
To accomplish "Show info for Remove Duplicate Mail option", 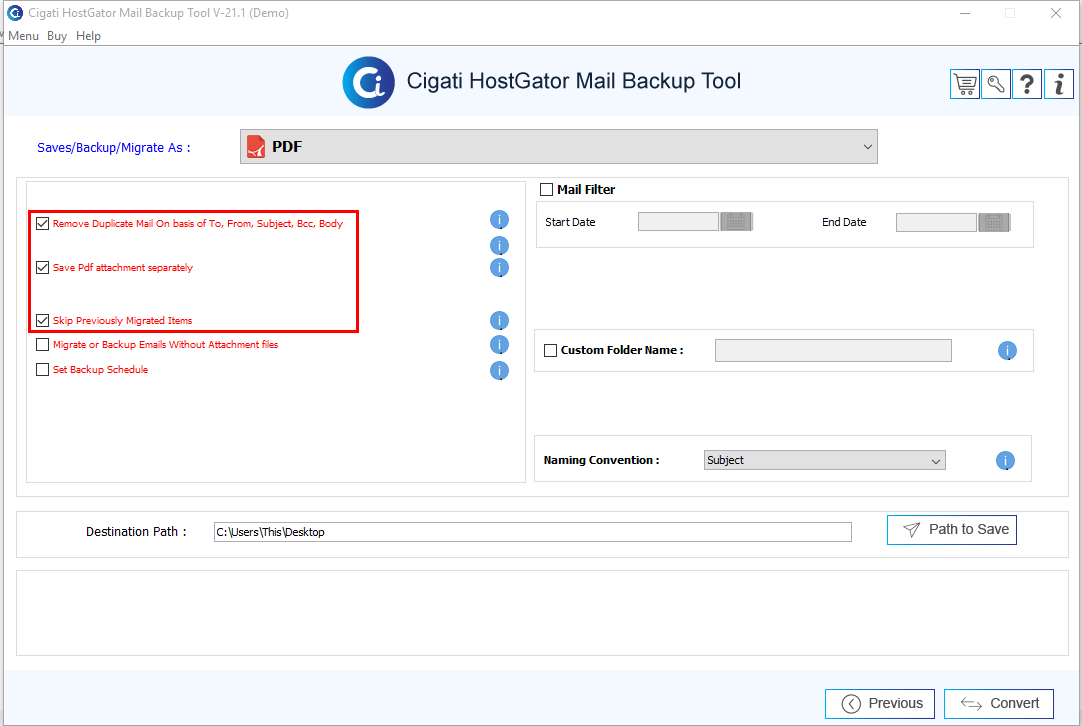I will [x=500, y=220].
